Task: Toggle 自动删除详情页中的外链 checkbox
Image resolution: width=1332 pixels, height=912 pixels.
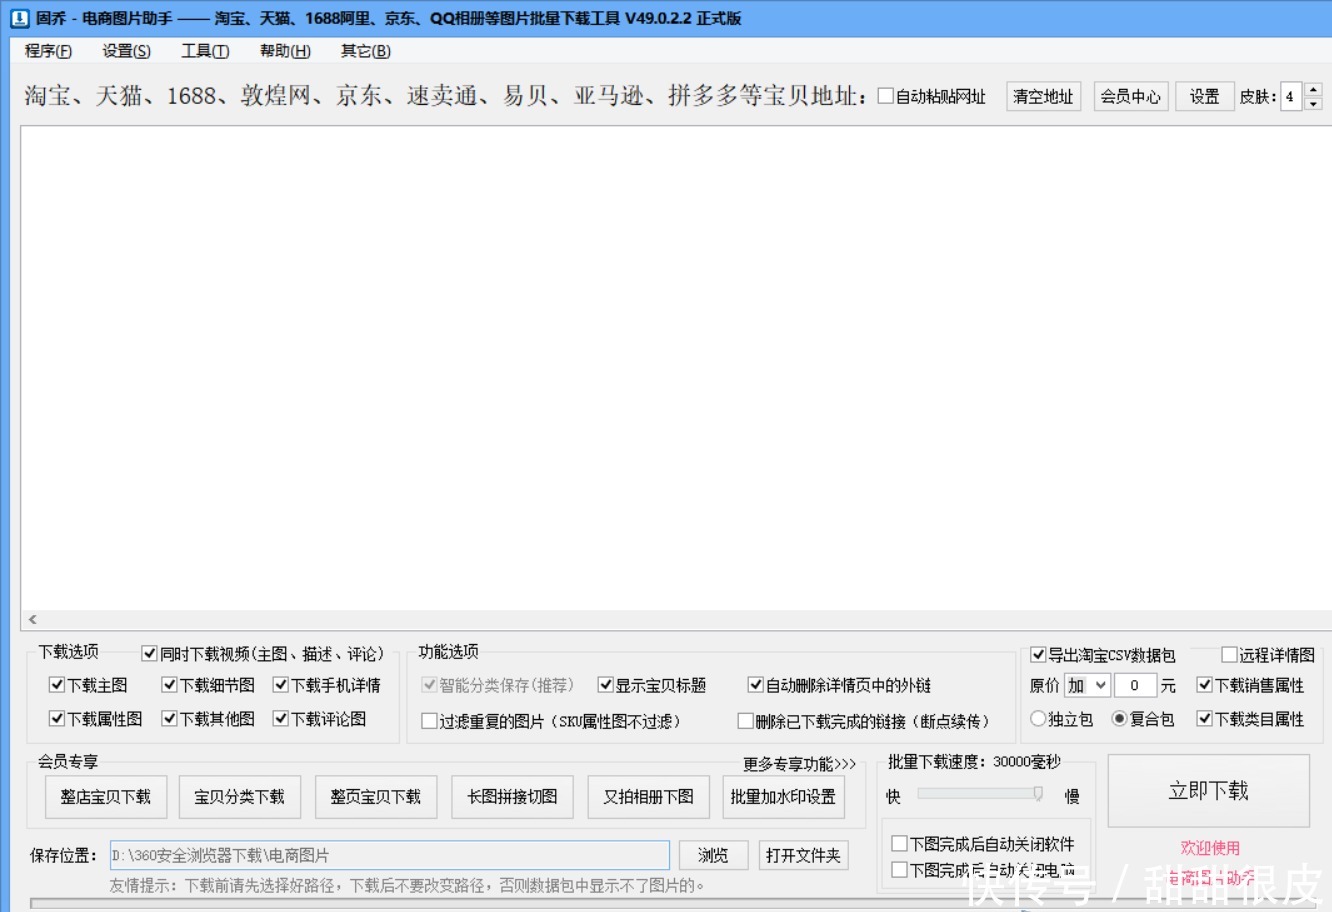Action: (x=756, y=685)
